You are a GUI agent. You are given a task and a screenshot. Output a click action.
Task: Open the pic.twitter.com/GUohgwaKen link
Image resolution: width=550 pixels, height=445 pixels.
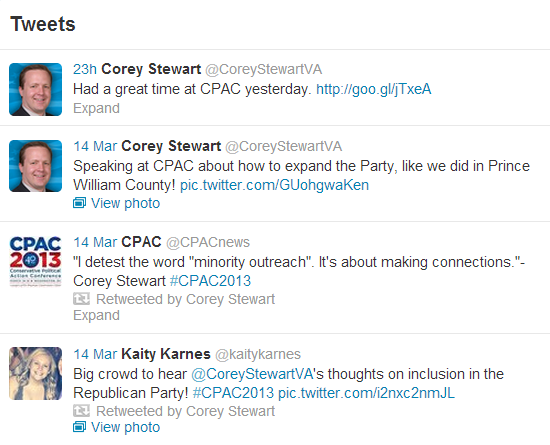274,185
